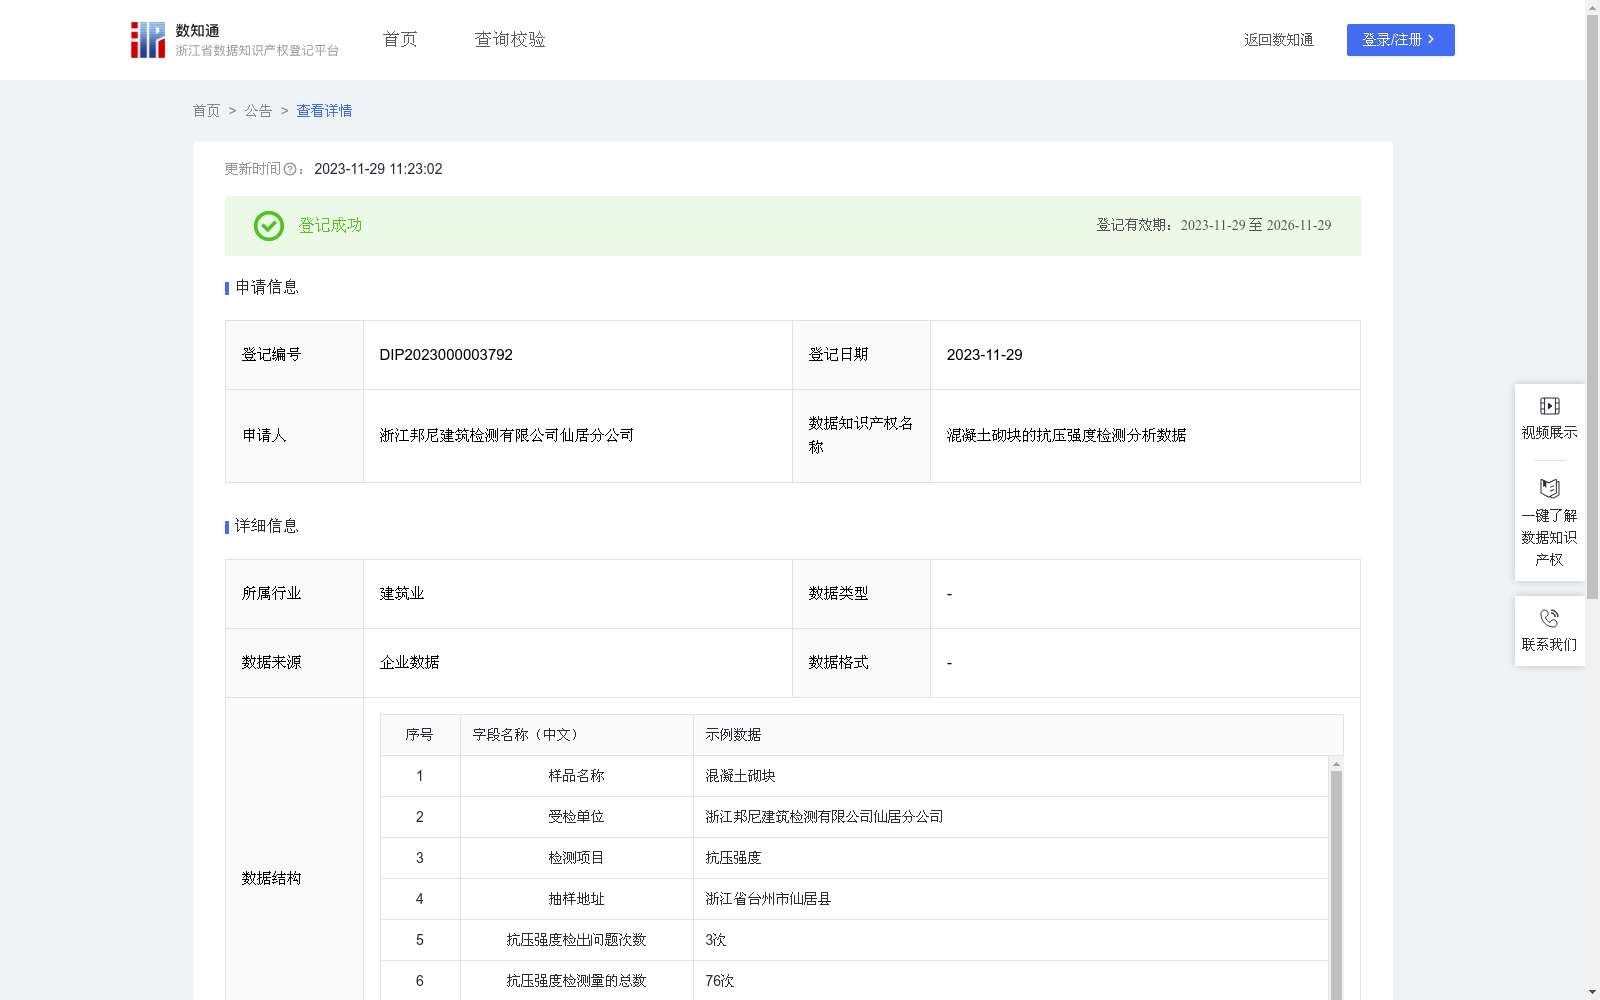
Task: Click the 建筑业 industry value
Action: pos(402,594)
